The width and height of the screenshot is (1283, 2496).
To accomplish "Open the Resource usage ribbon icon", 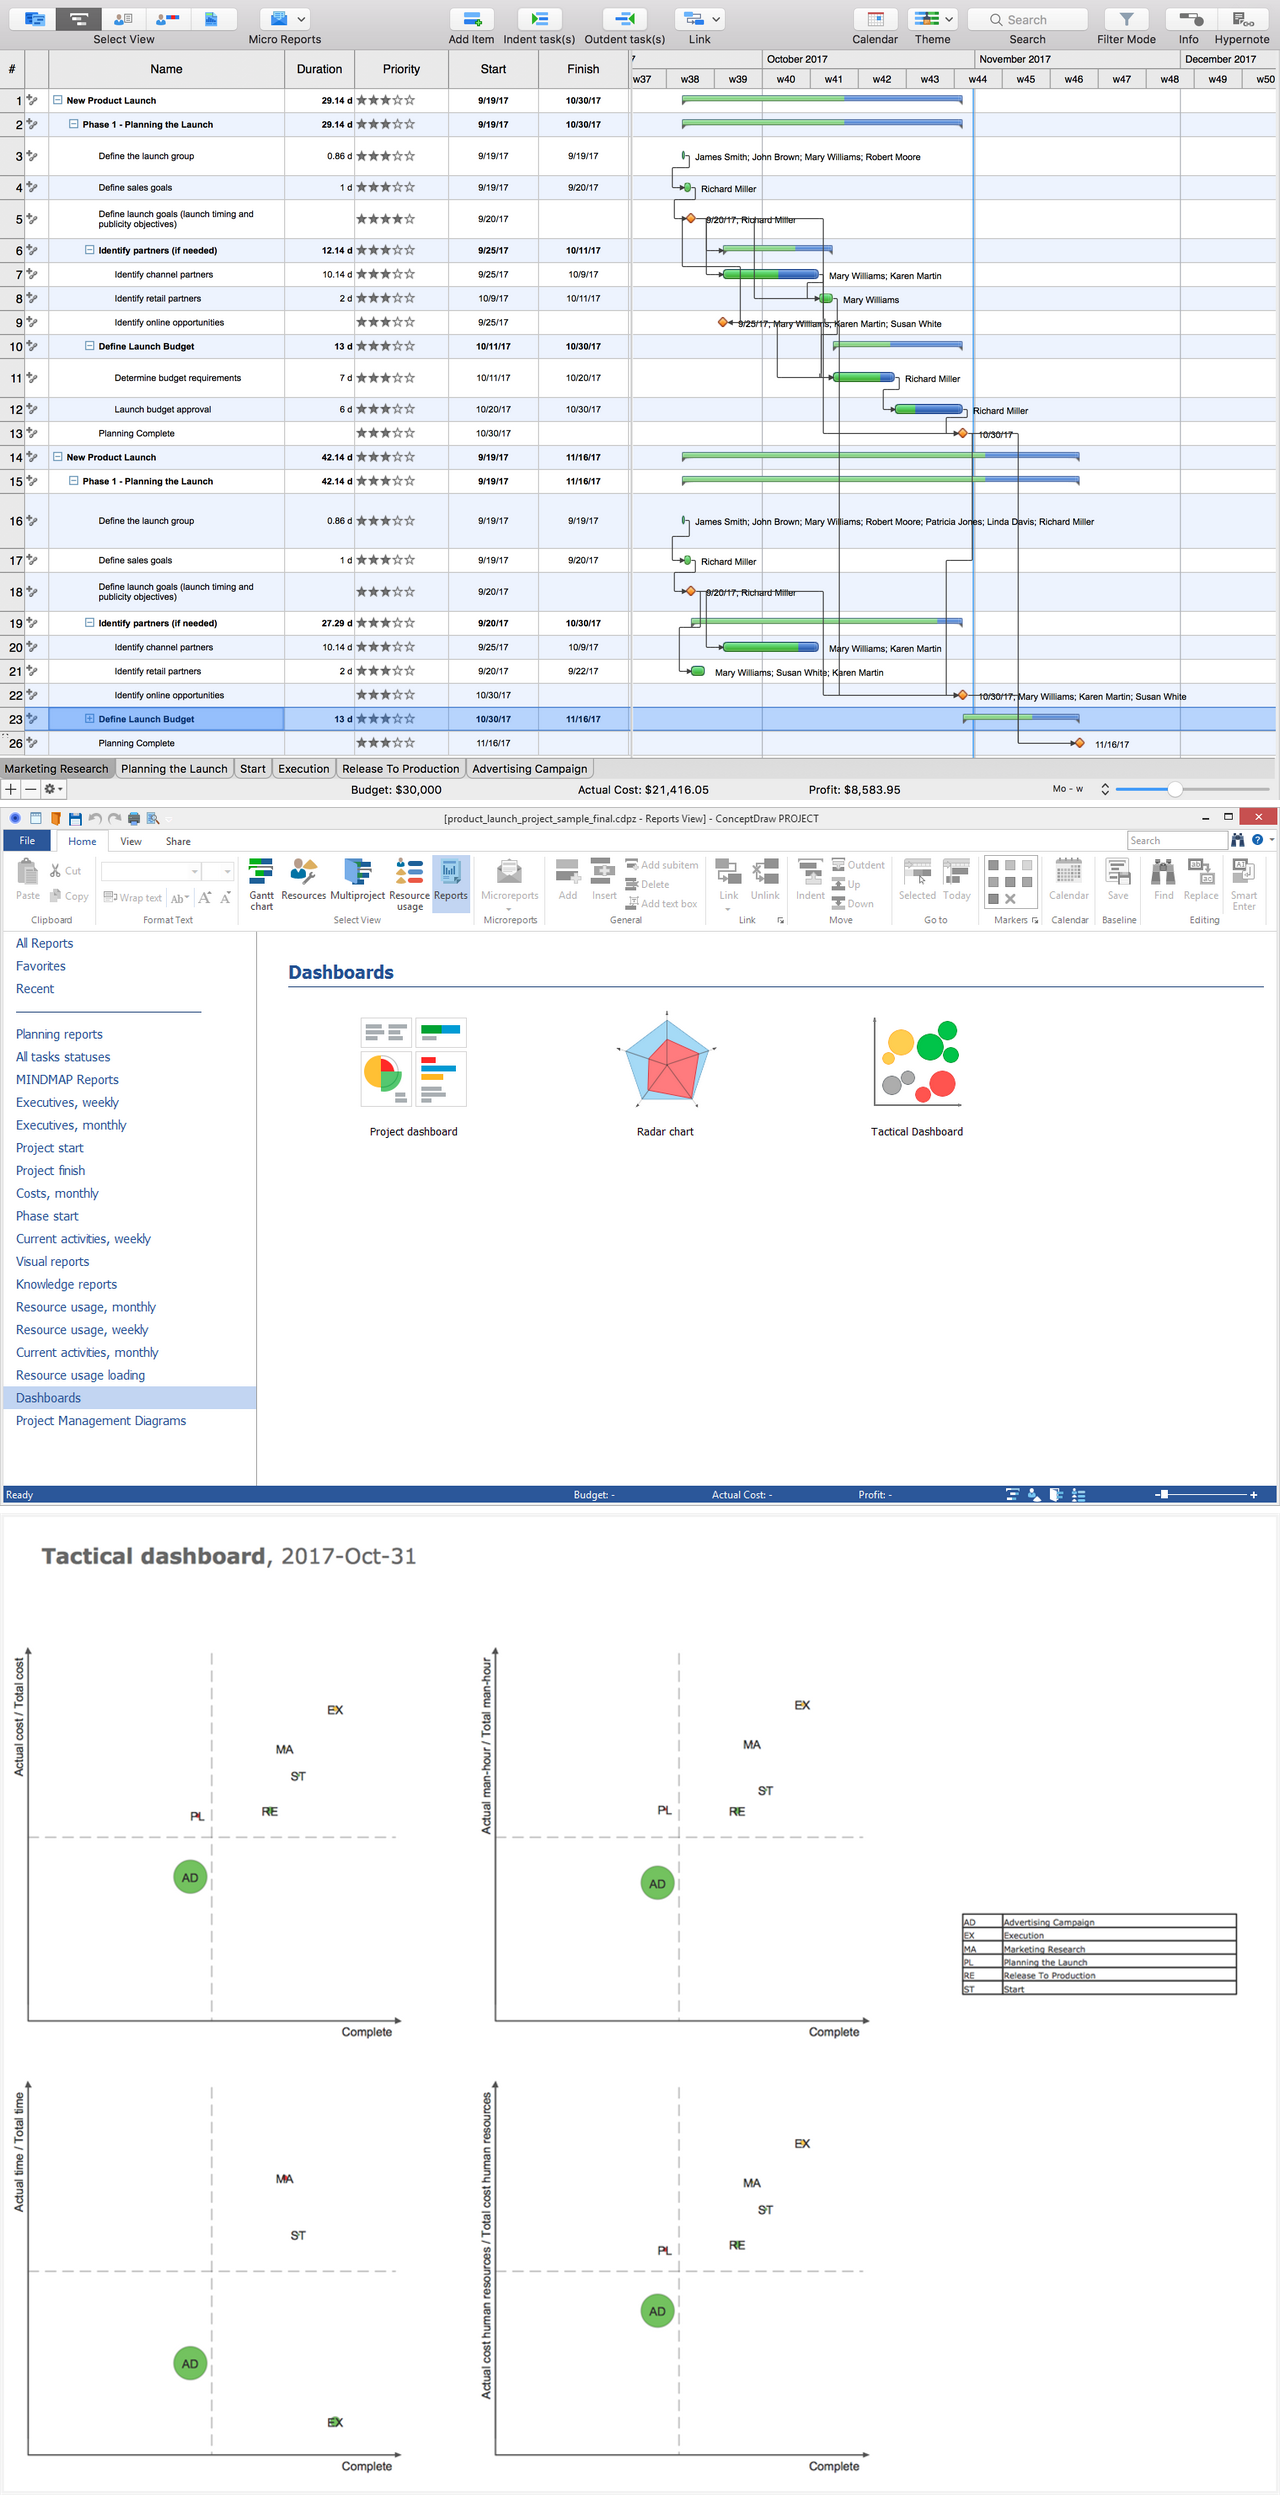I will click(x=410, y=886).
